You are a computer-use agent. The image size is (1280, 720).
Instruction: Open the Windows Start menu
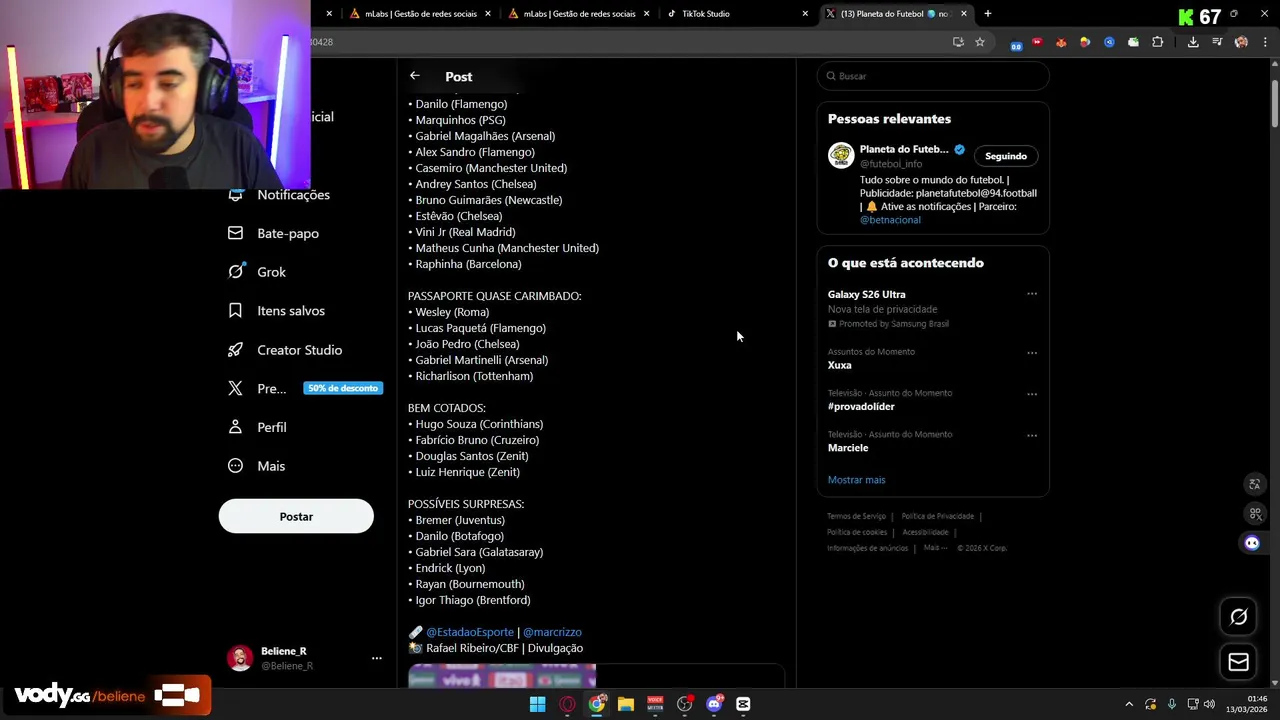pos(537,704)
